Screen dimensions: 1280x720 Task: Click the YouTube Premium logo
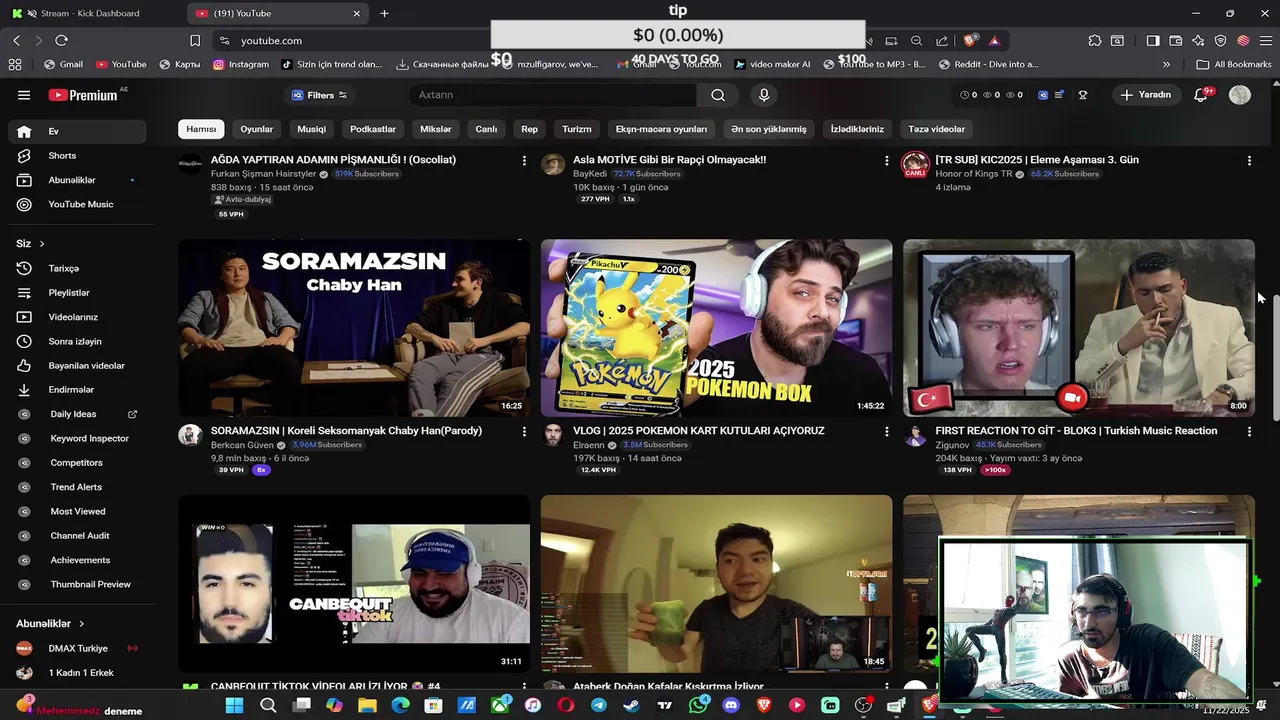click(83, 95)
